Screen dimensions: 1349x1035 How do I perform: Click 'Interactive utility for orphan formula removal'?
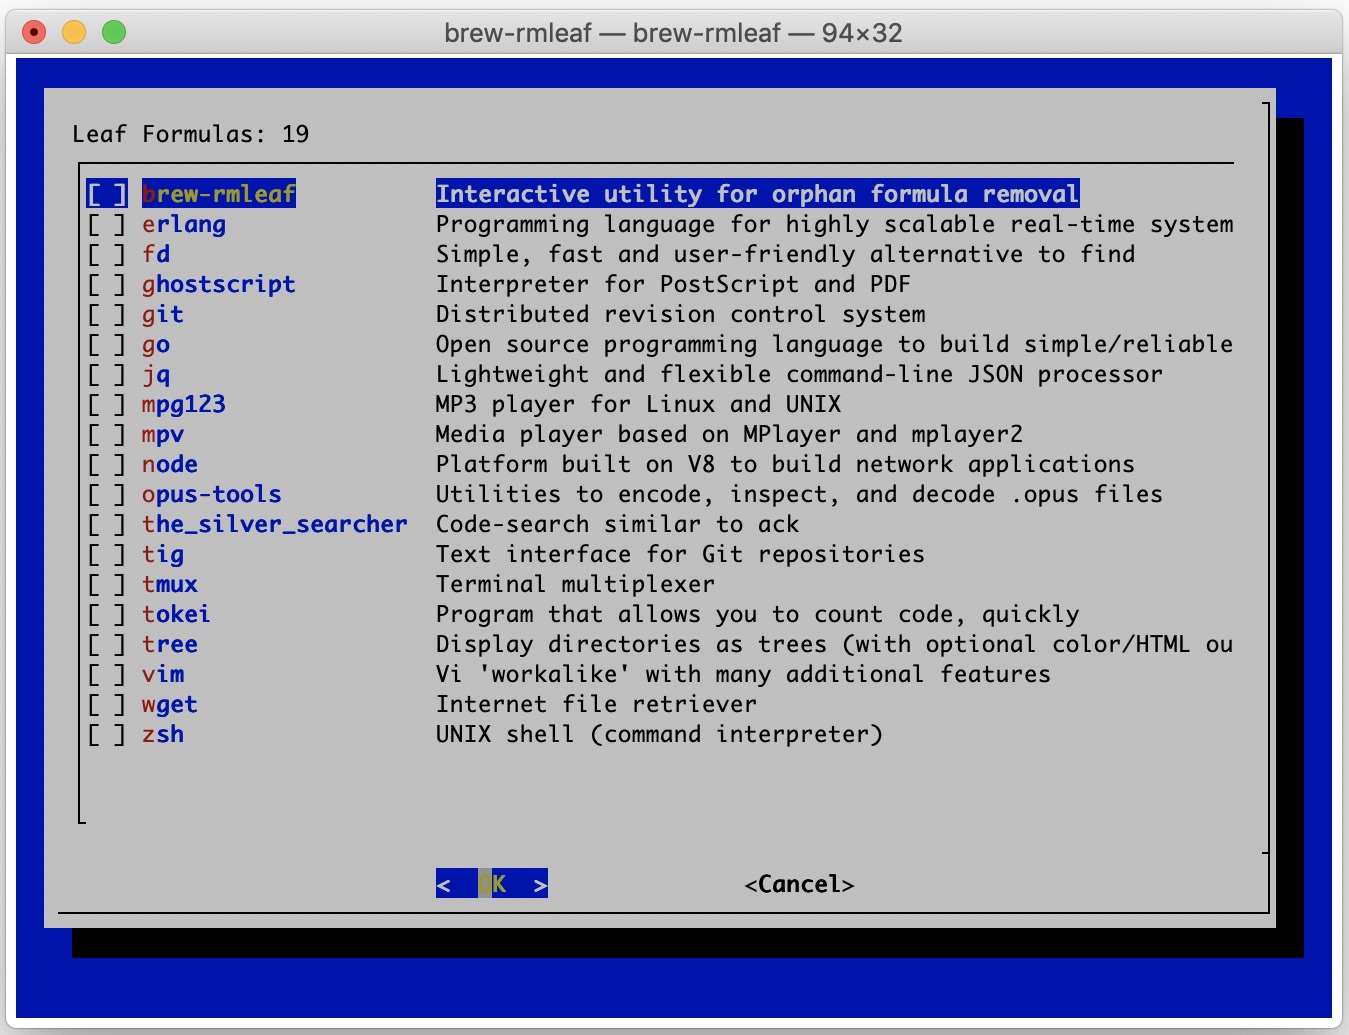coord(758,194)
